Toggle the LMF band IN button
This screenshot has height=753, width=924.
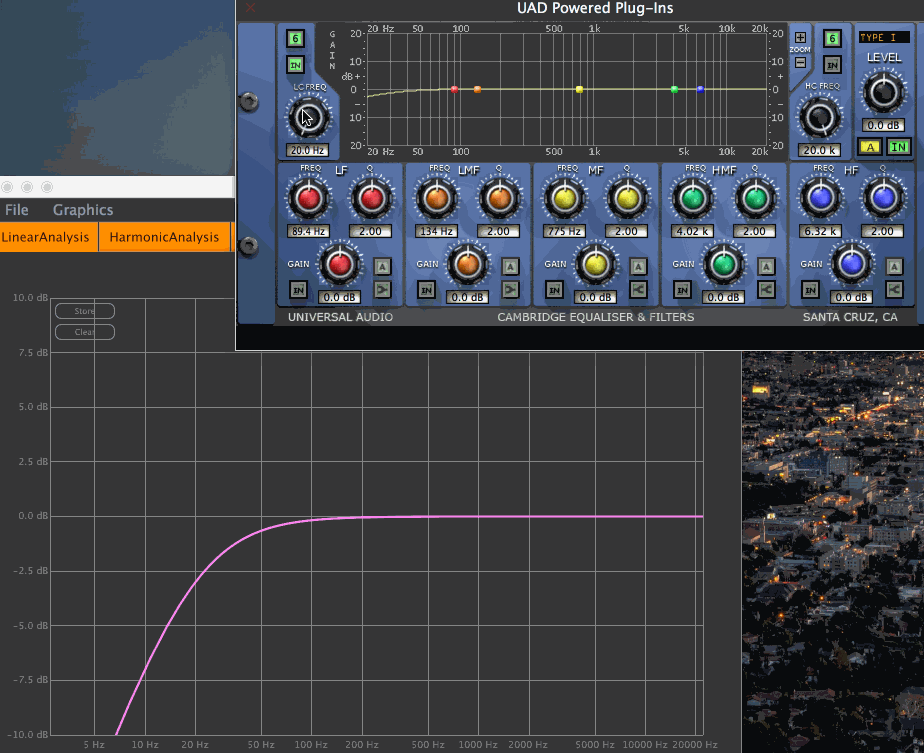tap(427, 290)
